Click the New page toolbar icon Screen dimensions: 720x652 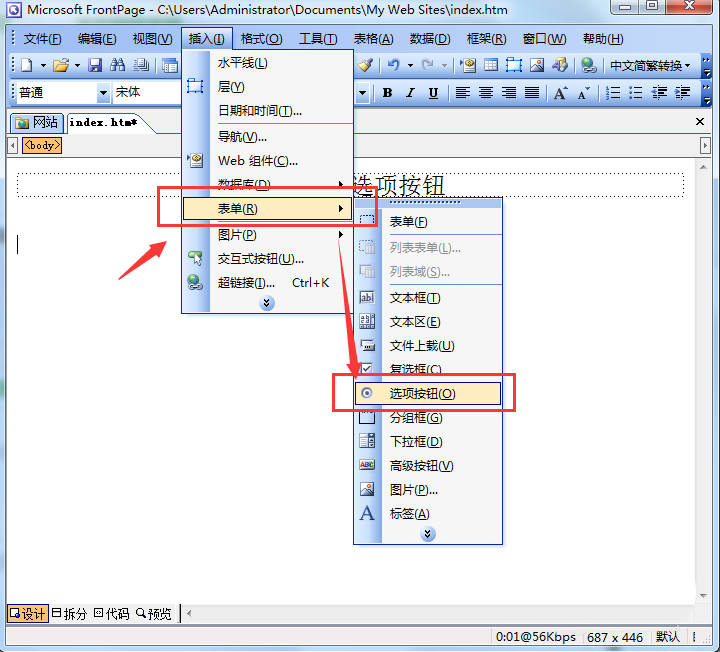27,65
